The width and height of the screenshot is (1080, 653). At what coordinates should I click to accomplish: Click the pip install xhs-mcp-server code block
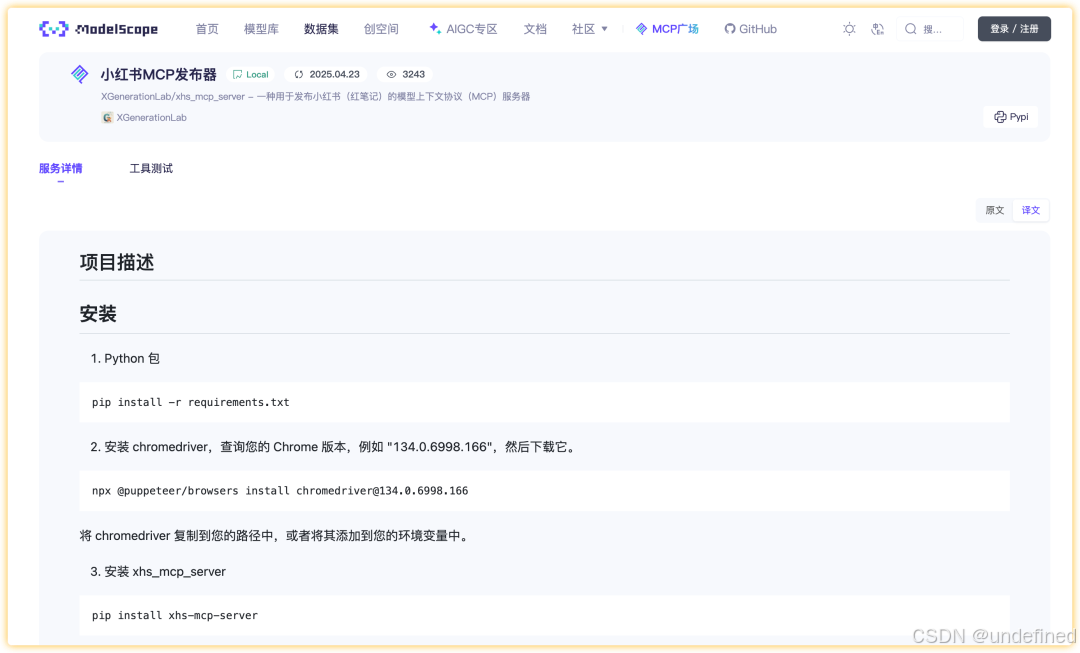(x=544, y=615)
